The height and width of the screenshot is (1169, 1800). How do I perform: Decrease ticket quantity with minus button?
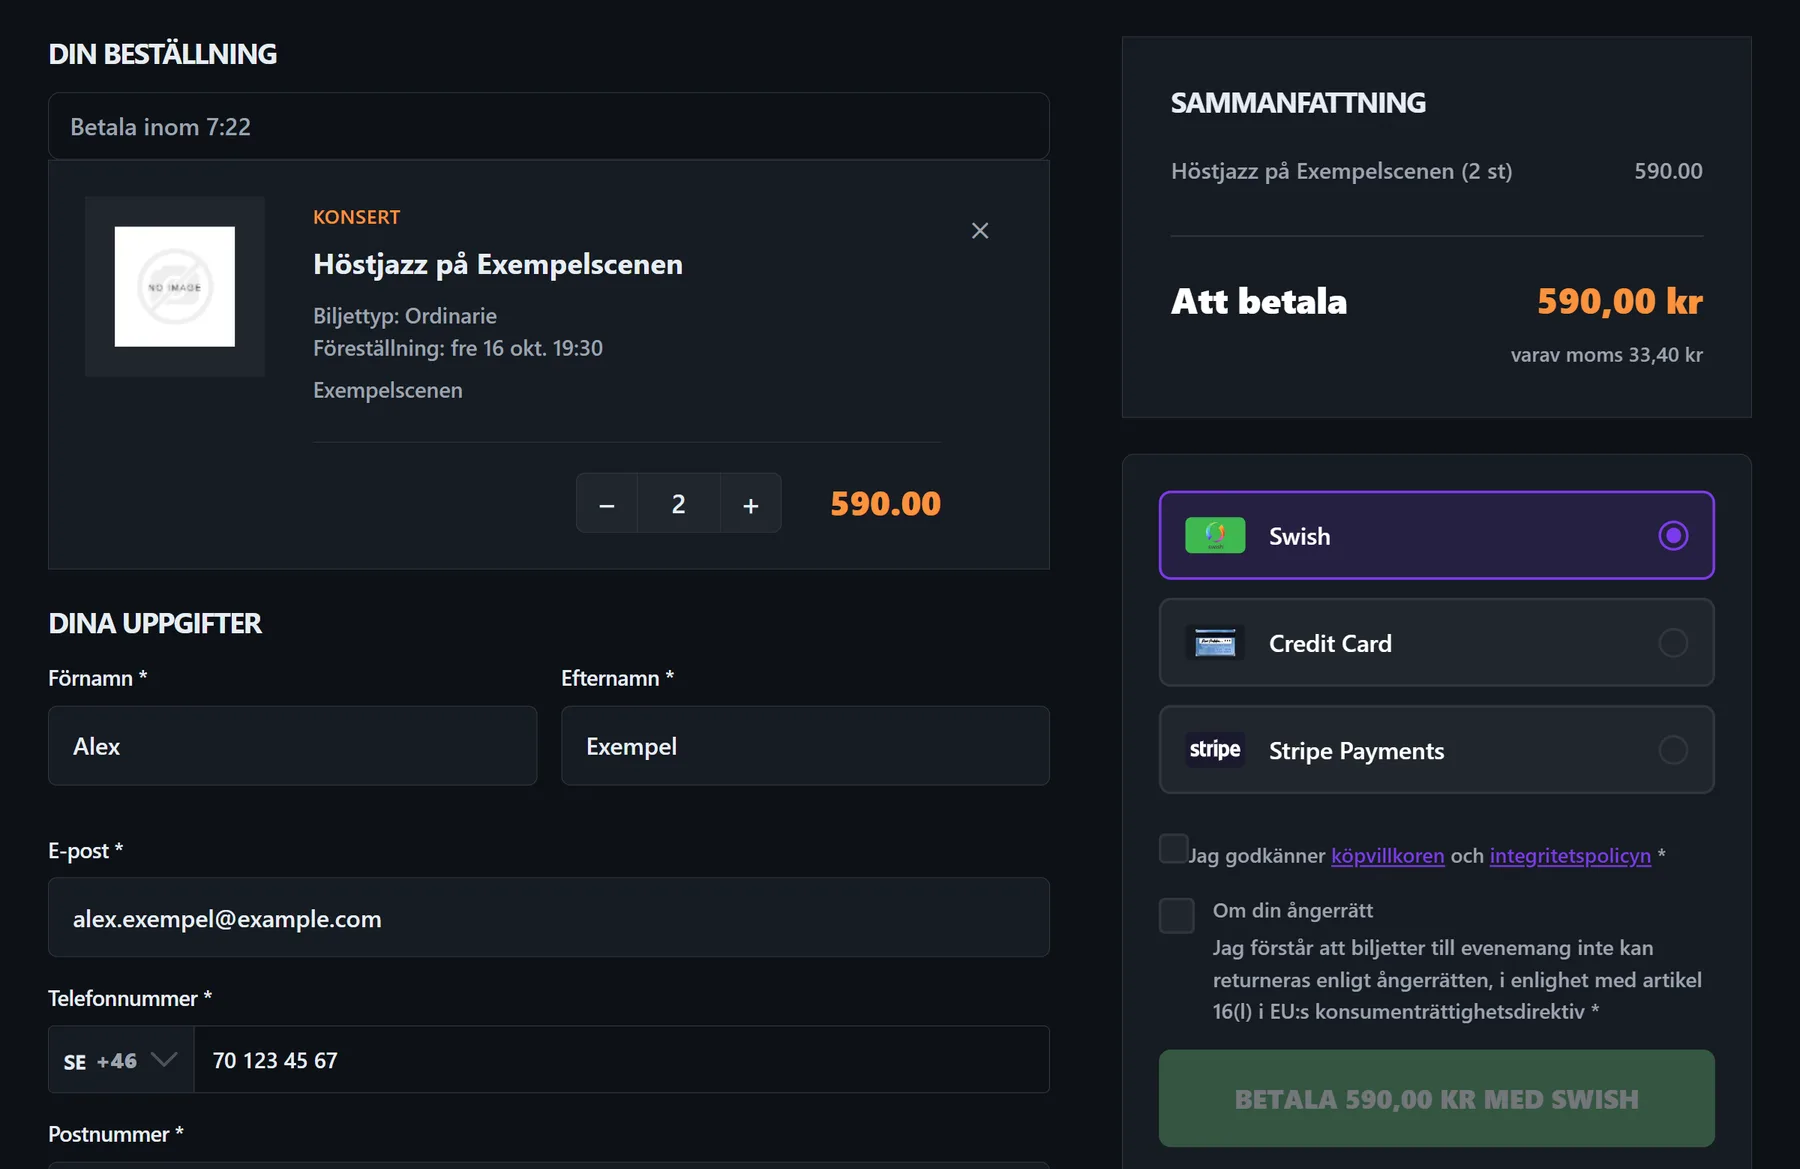pyautogui.click(x=607, y=504)
